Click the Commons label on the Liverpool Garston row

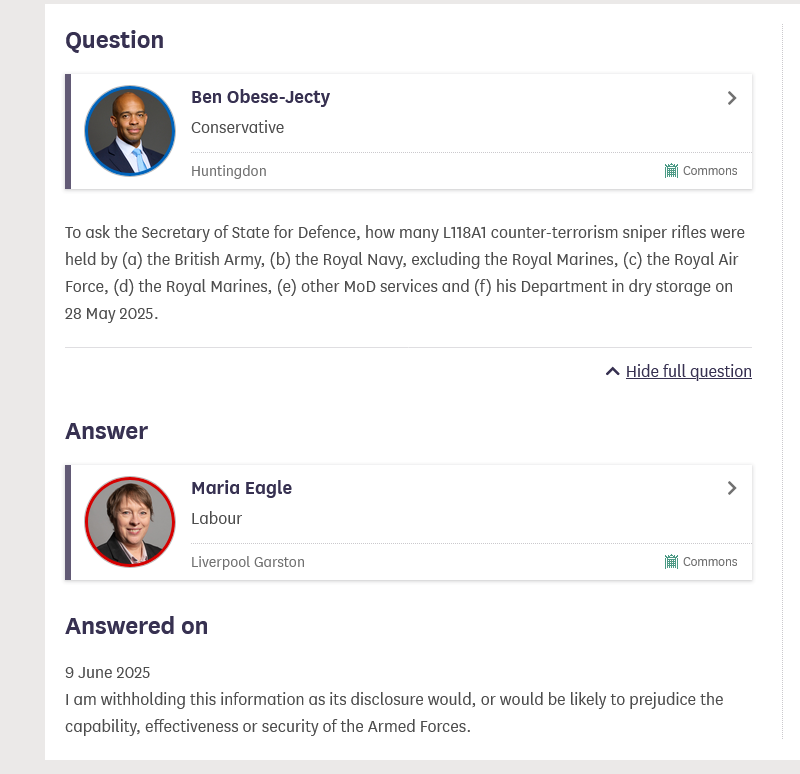click(710, 562)
